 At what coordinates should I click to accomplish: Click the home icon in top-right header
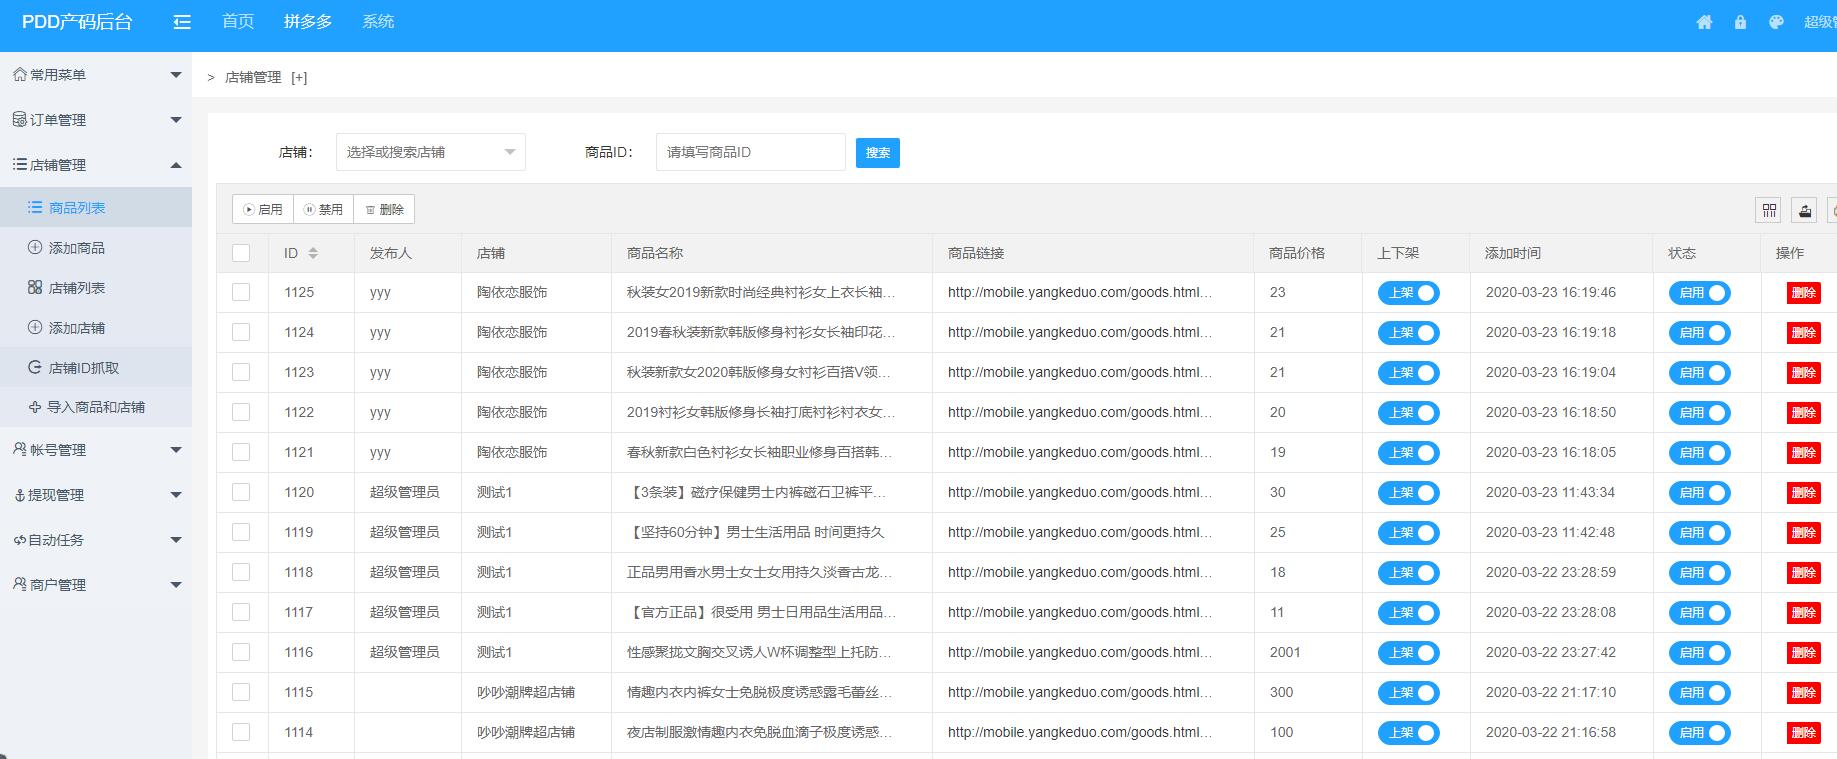[1704, 22]
